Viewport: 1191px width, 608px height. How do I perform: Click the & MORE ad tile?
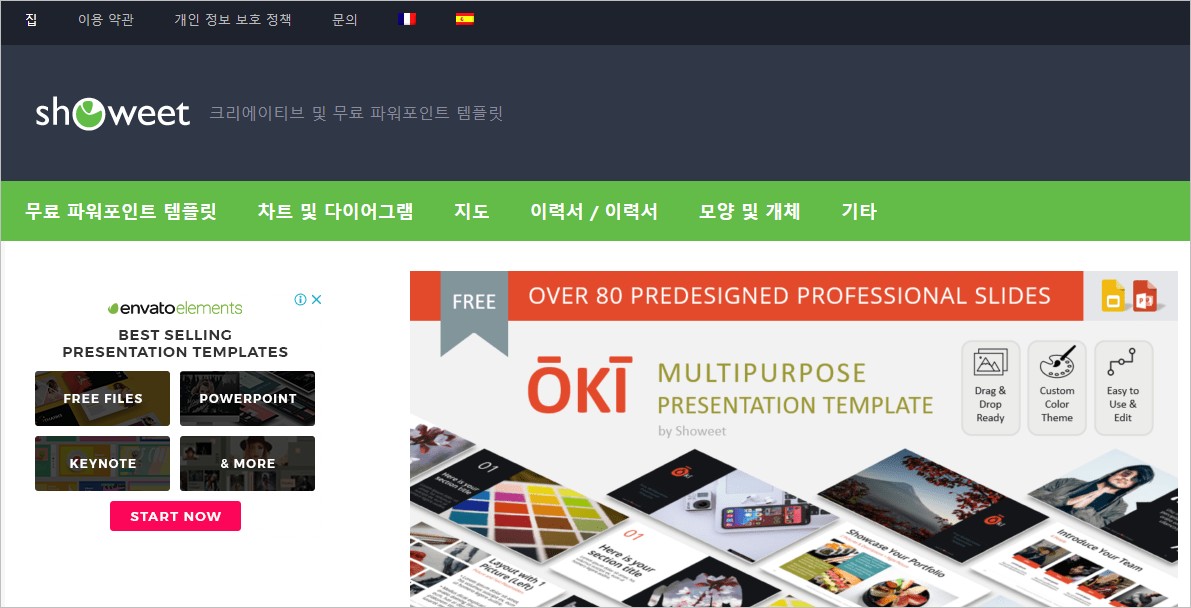point(248,464)
